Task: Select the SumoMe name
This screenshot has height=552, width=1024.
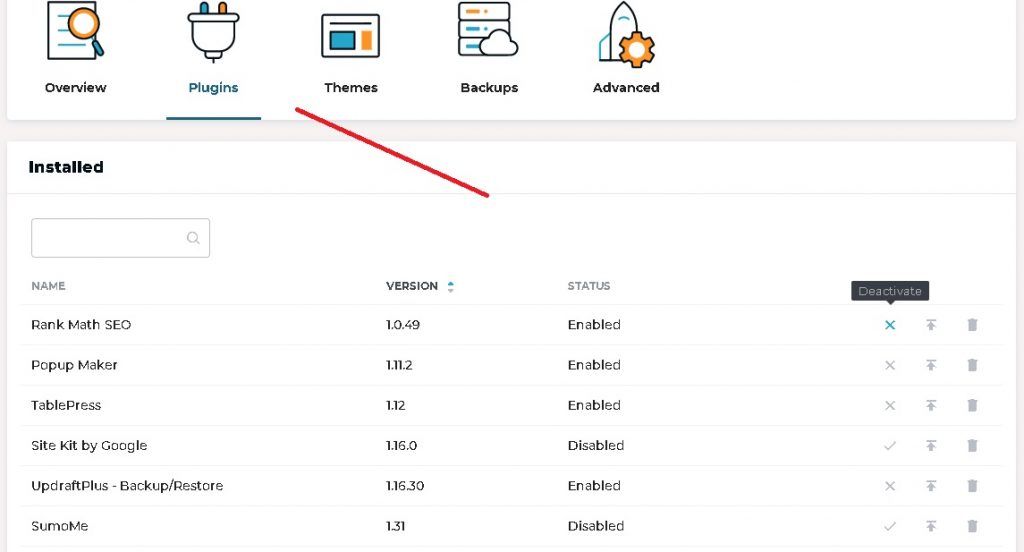Action: tap(59, 526)
